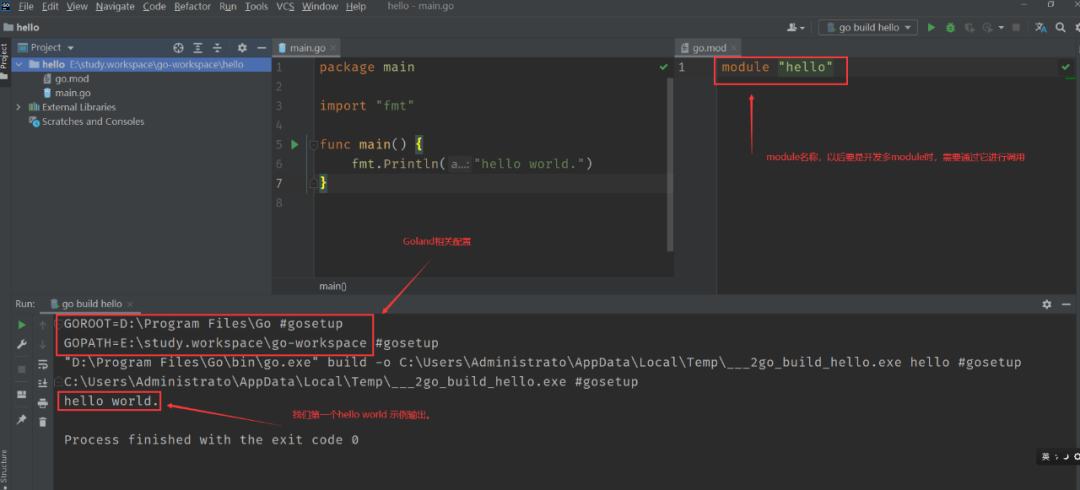The image size is (1080, 490).
Task: Open Project panel gear settings
Action: point(241,47)
